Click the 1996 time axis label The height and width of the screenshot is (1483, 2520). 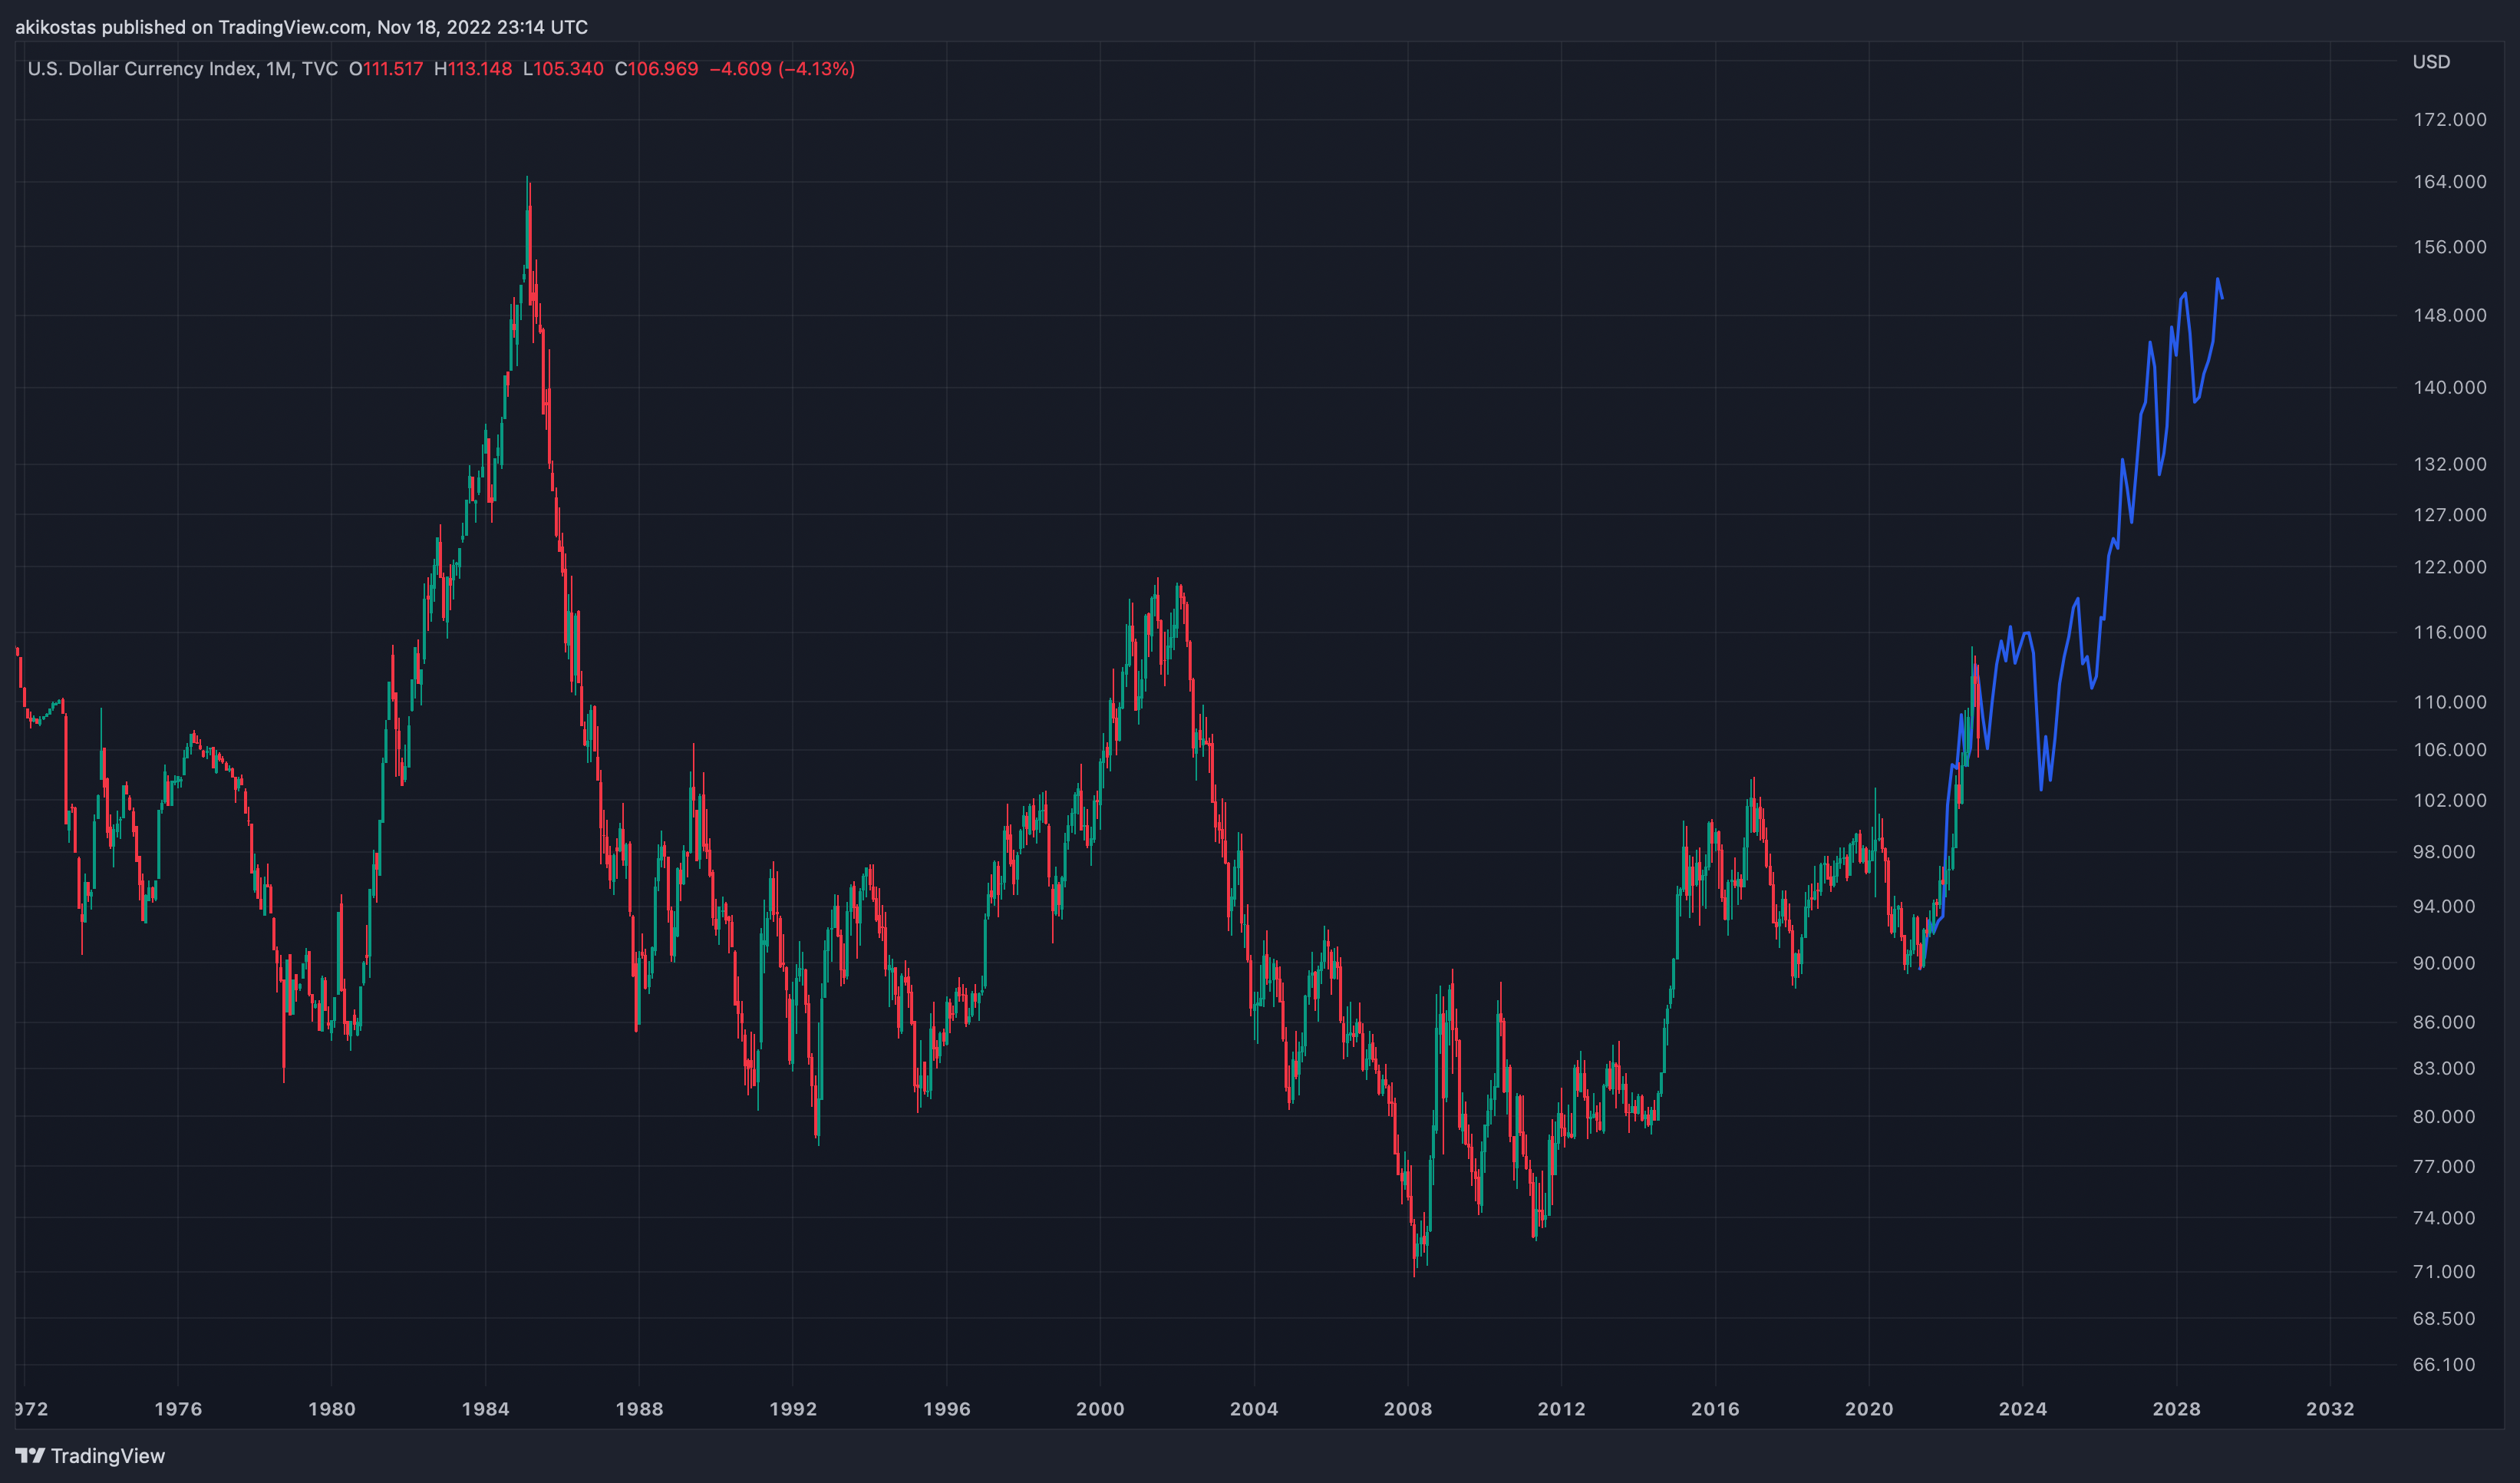tap(947, 1409)
